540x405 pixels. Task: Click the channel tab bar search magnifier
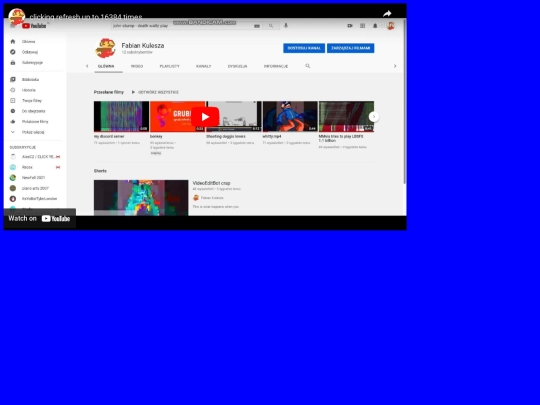[x=308, y=66]
